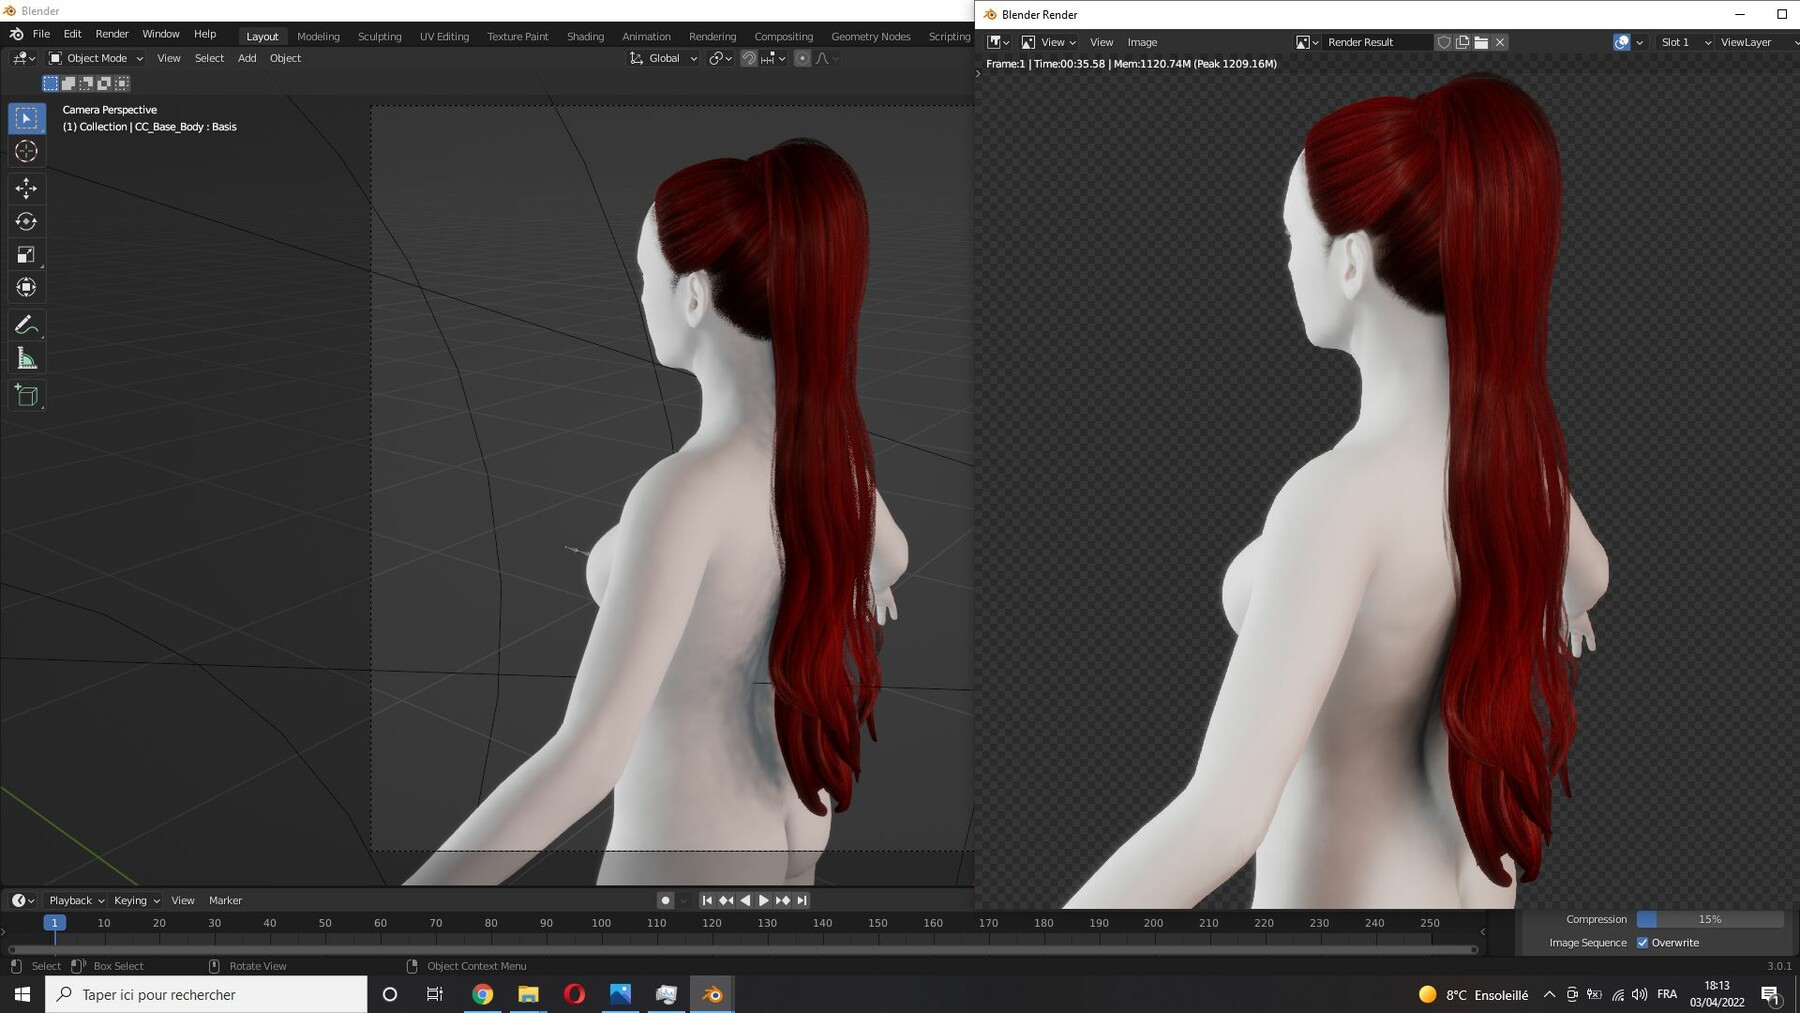Screen dimensions: 1800x1013
Task: Toggle the Overwrite checkbox
Action: (x=1642, y=942)
